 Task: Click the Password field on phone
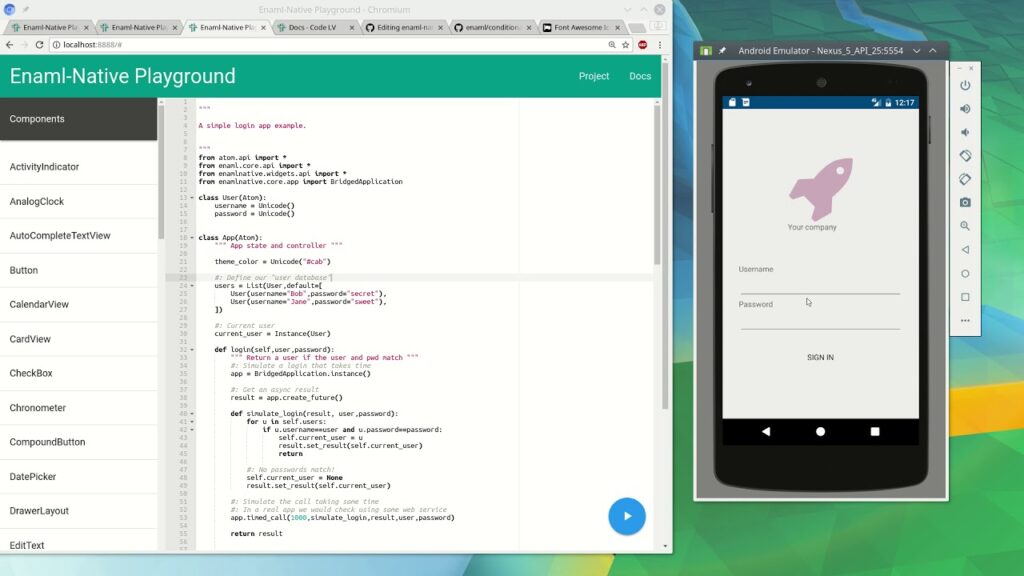point(820,320)
